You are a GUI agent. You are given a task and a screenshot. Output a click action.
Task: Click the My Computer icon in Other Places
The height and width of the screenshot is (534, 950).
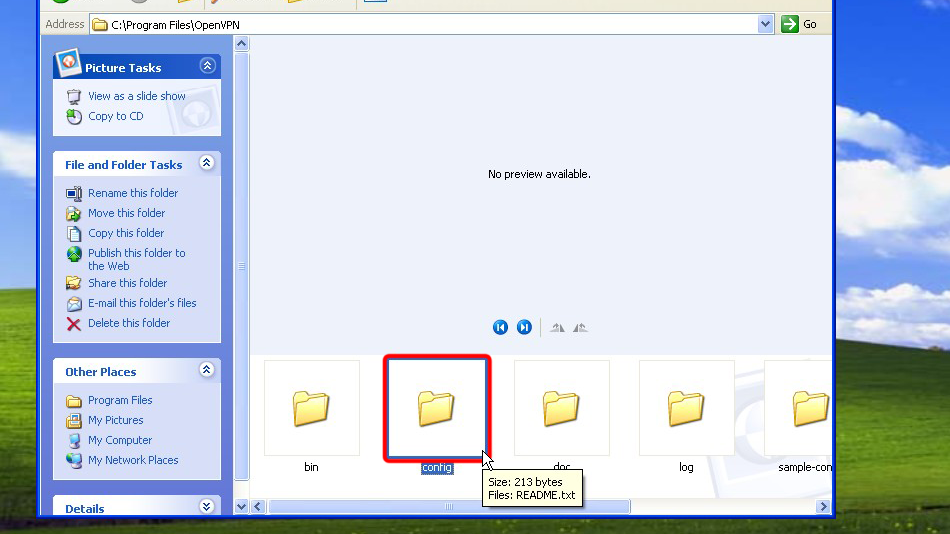click(x=74, y=440)
